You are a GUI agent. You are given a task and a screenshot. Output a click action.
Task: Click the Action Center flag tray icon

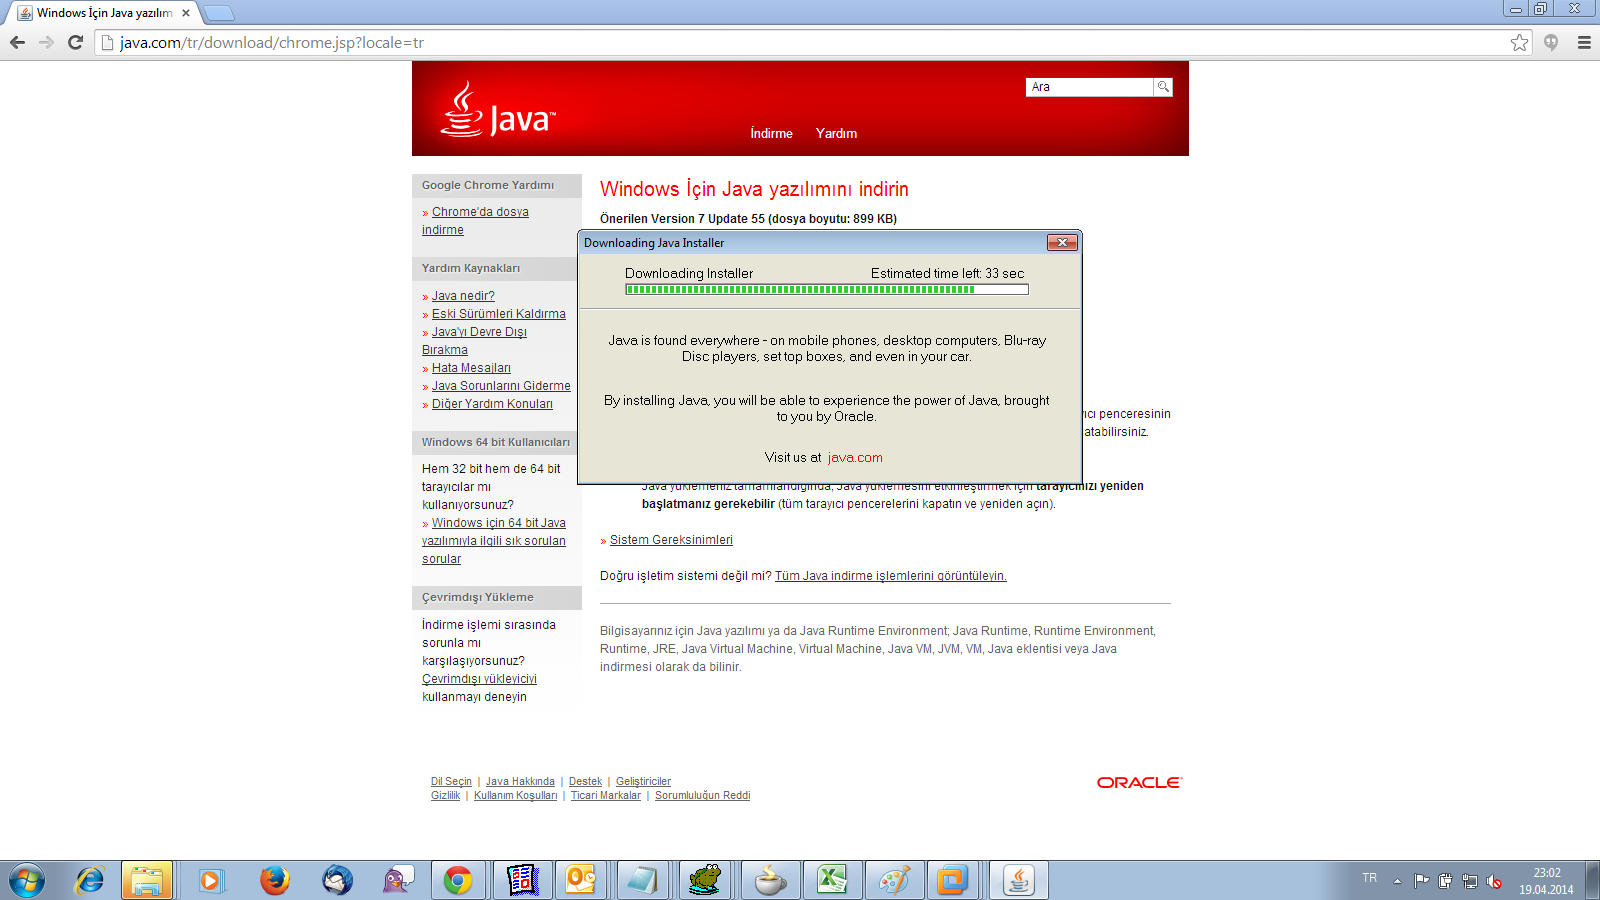point(1421,881)
